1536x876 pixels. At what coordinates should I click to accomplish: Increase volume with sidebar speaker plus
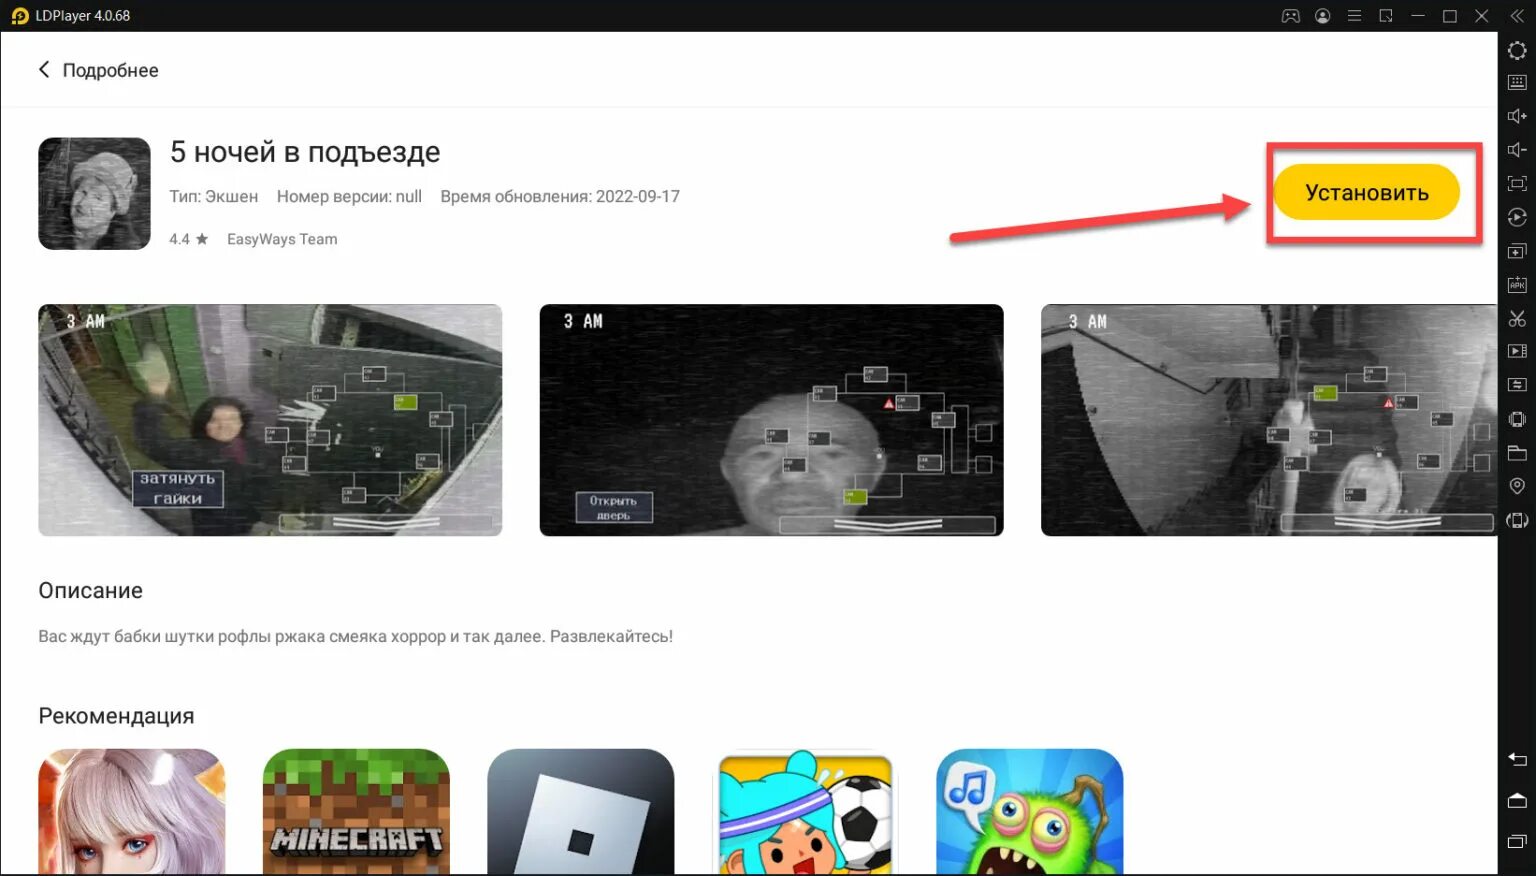point(1517,116)
